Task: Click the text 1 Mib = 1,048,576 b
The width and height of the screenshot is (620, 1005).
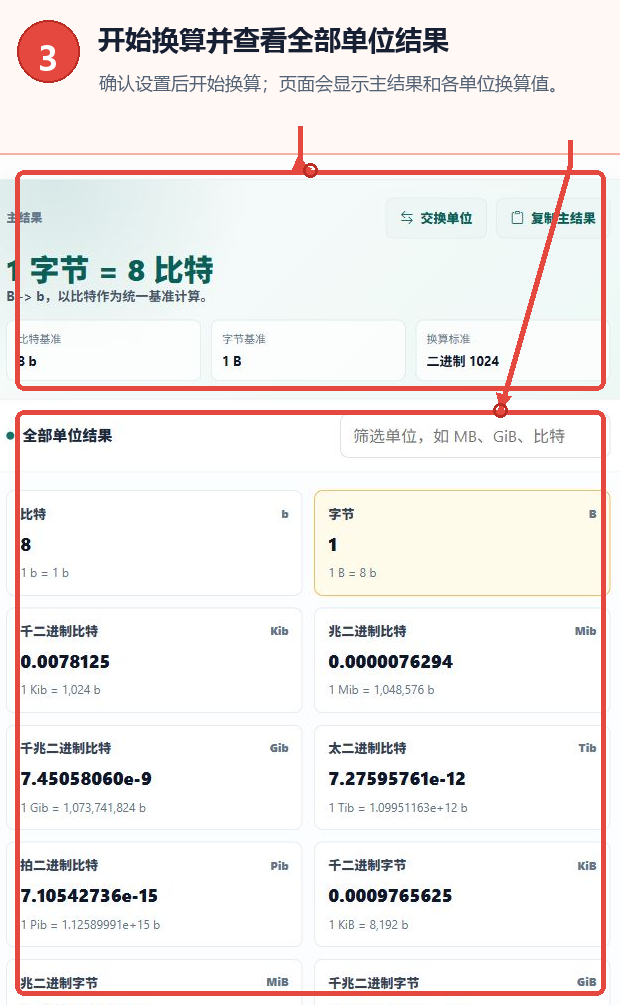Action: pos(381,690)
